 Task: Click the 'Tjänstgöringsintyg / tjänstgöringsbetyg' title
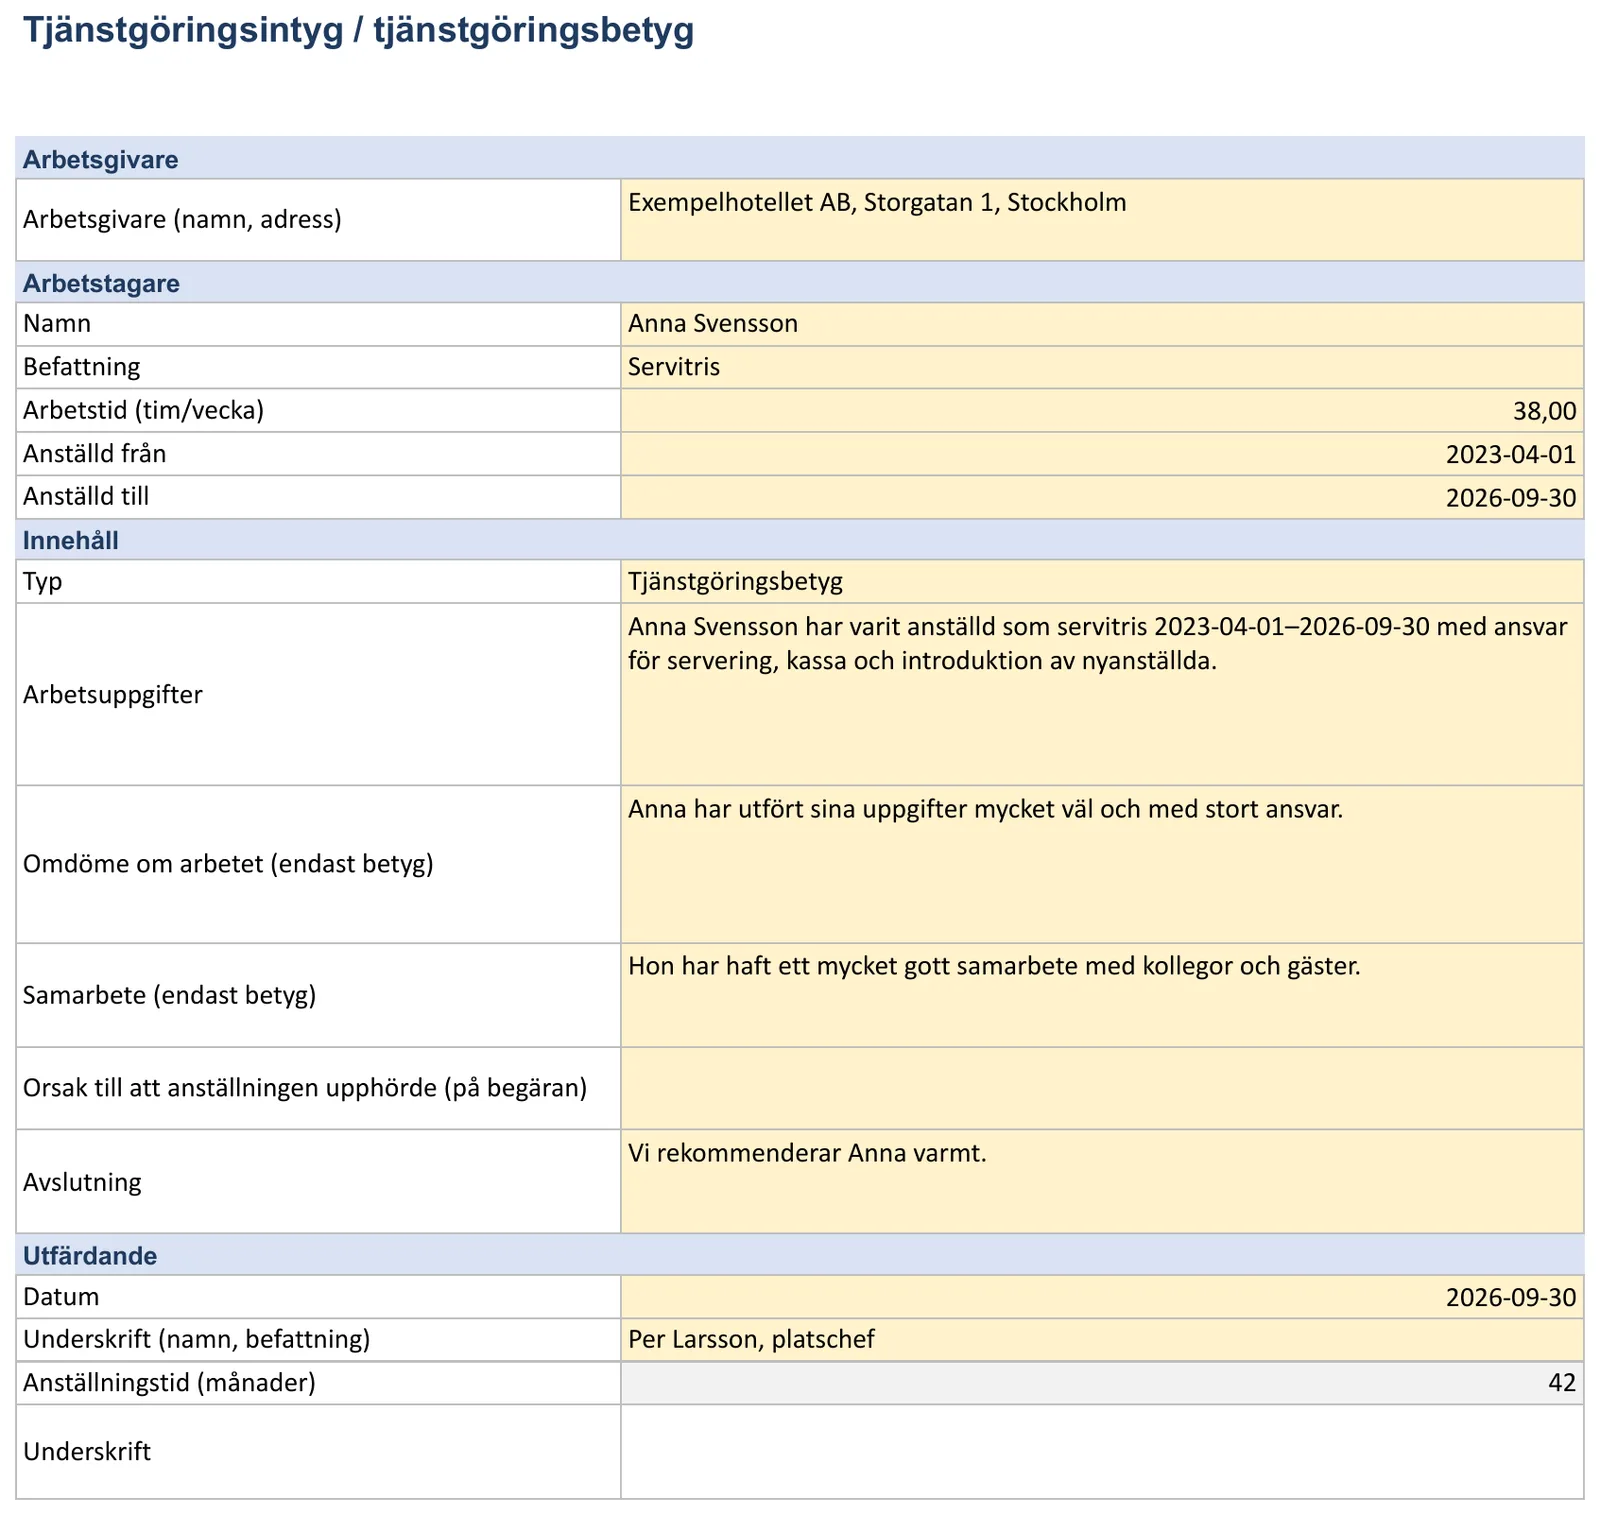click(359, 31)
